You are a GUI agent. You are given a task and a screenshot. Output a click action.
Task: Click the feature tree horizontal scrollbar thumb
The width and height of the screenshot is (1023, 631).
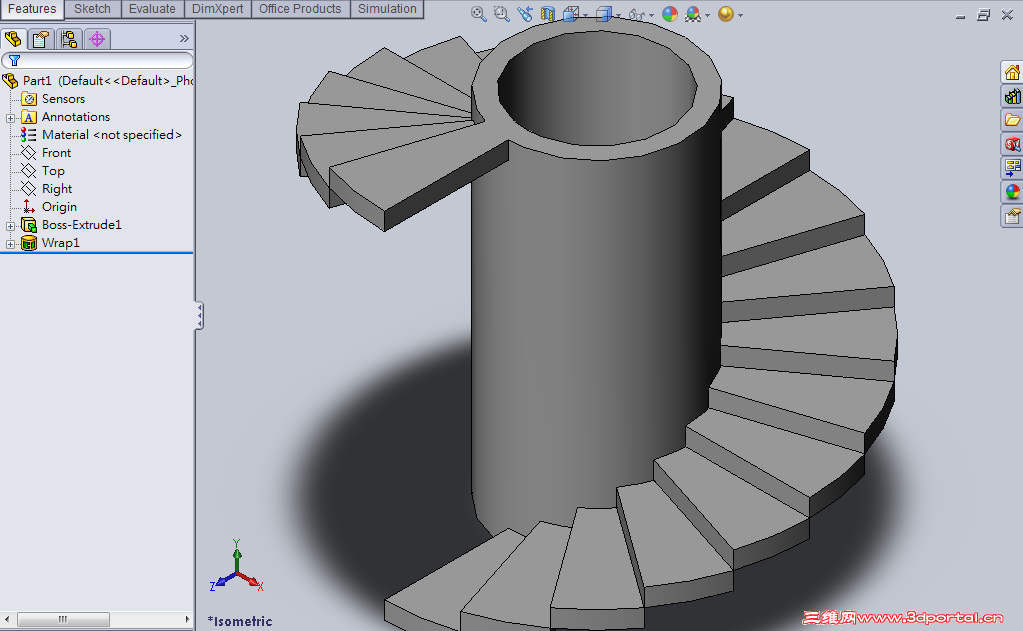click(63, 619)
